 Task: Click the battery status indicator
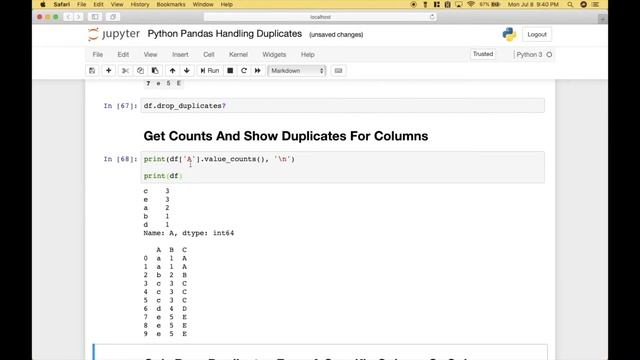490,4
